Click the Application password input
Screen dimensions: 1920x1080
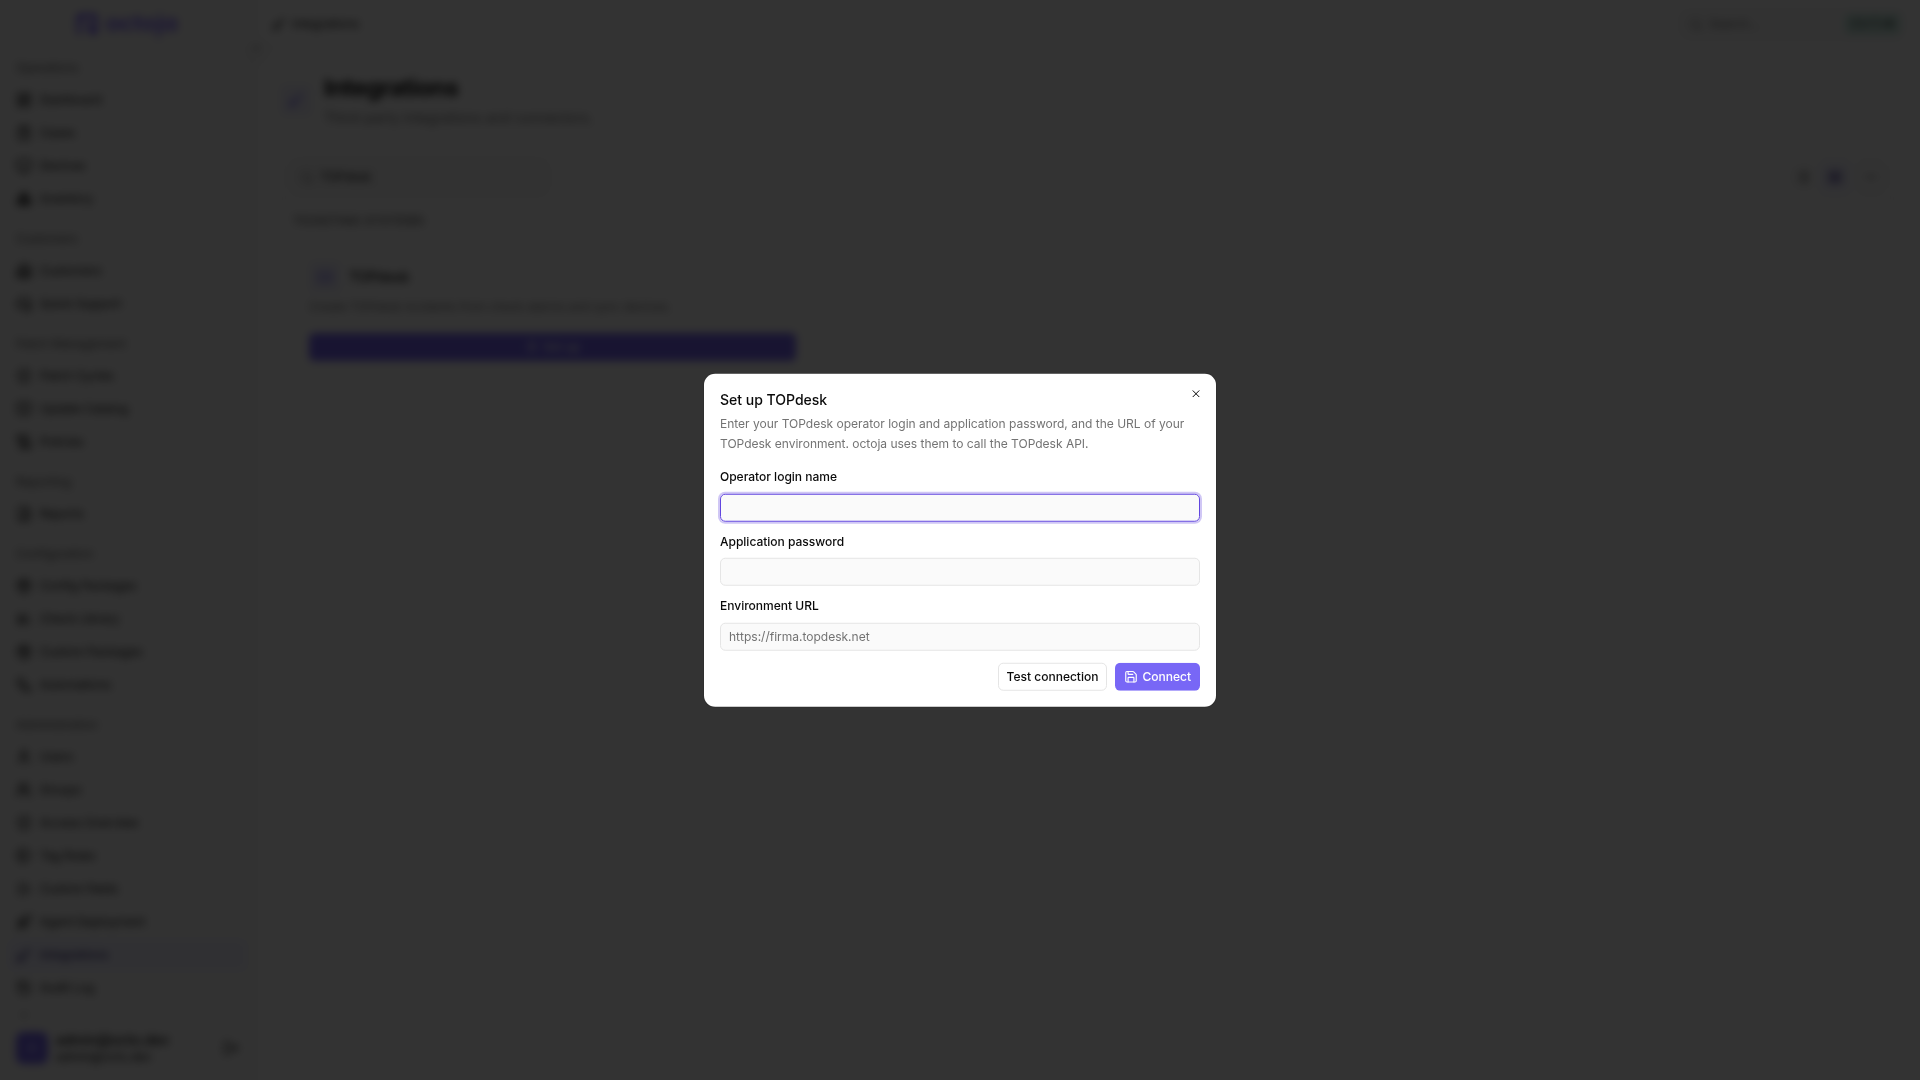point(960,572)
